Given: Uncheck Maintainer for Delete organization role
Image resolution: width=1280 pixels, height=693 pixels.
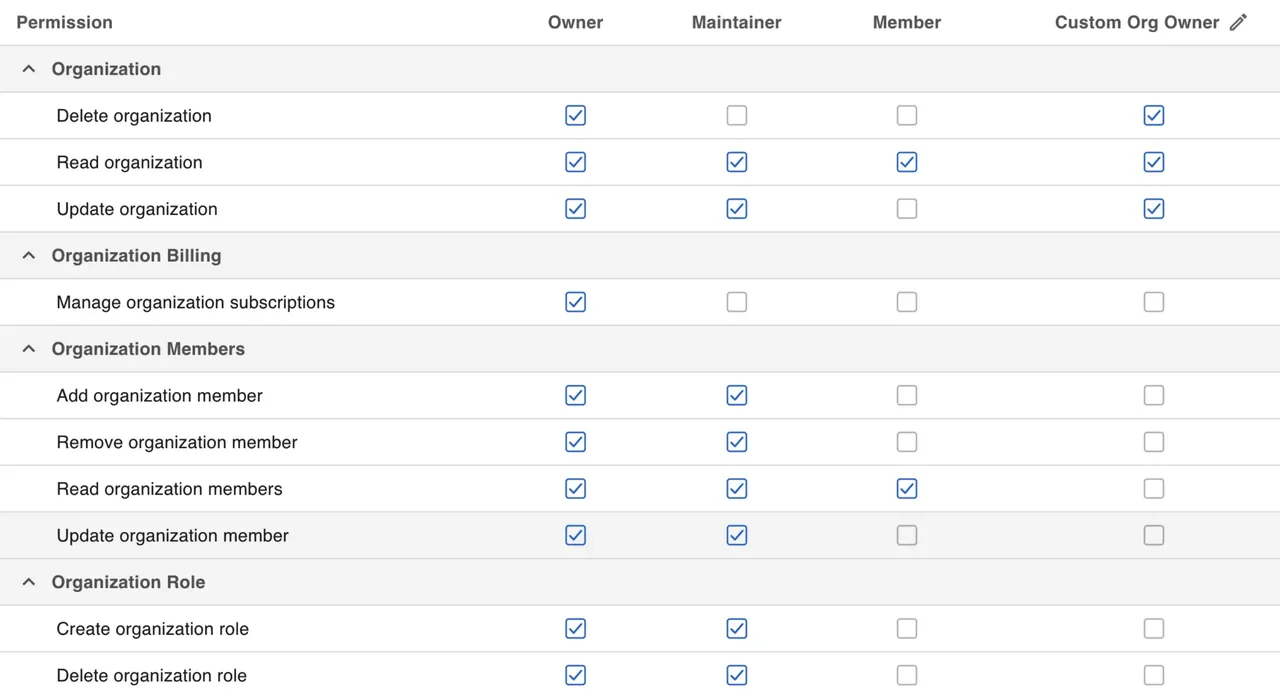Looking at the screenshot, I should (737, 676).
